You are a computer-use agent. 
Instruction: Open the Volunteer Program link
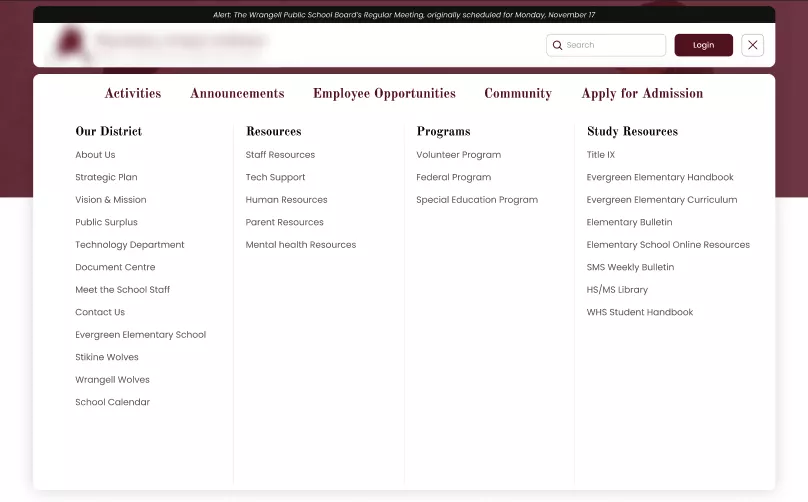tap(458, 155)
